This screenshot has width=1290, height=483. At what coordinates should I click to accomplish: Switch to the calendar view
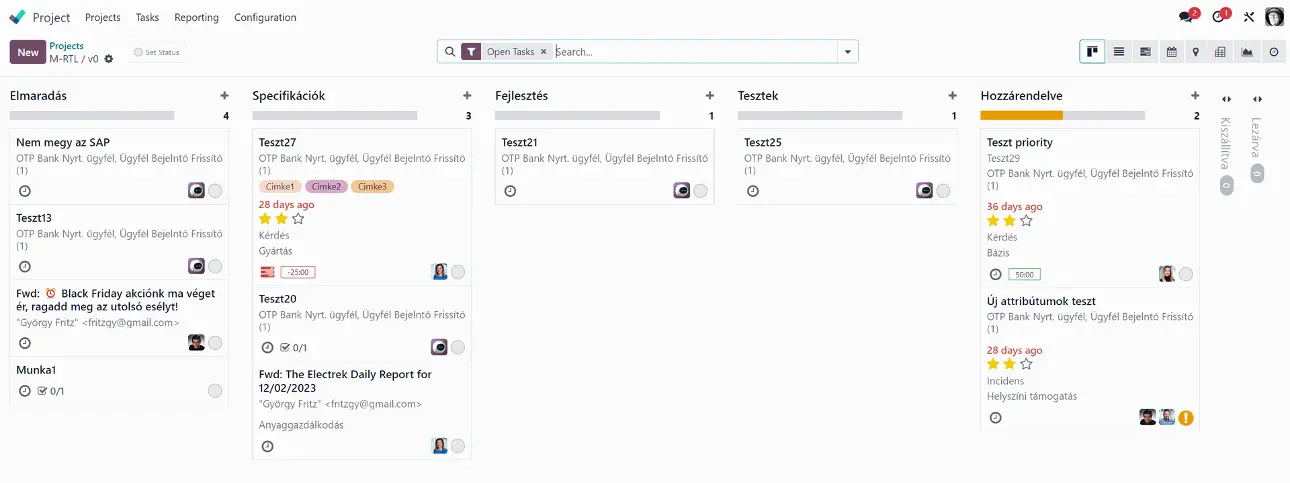coord(1171,52)
